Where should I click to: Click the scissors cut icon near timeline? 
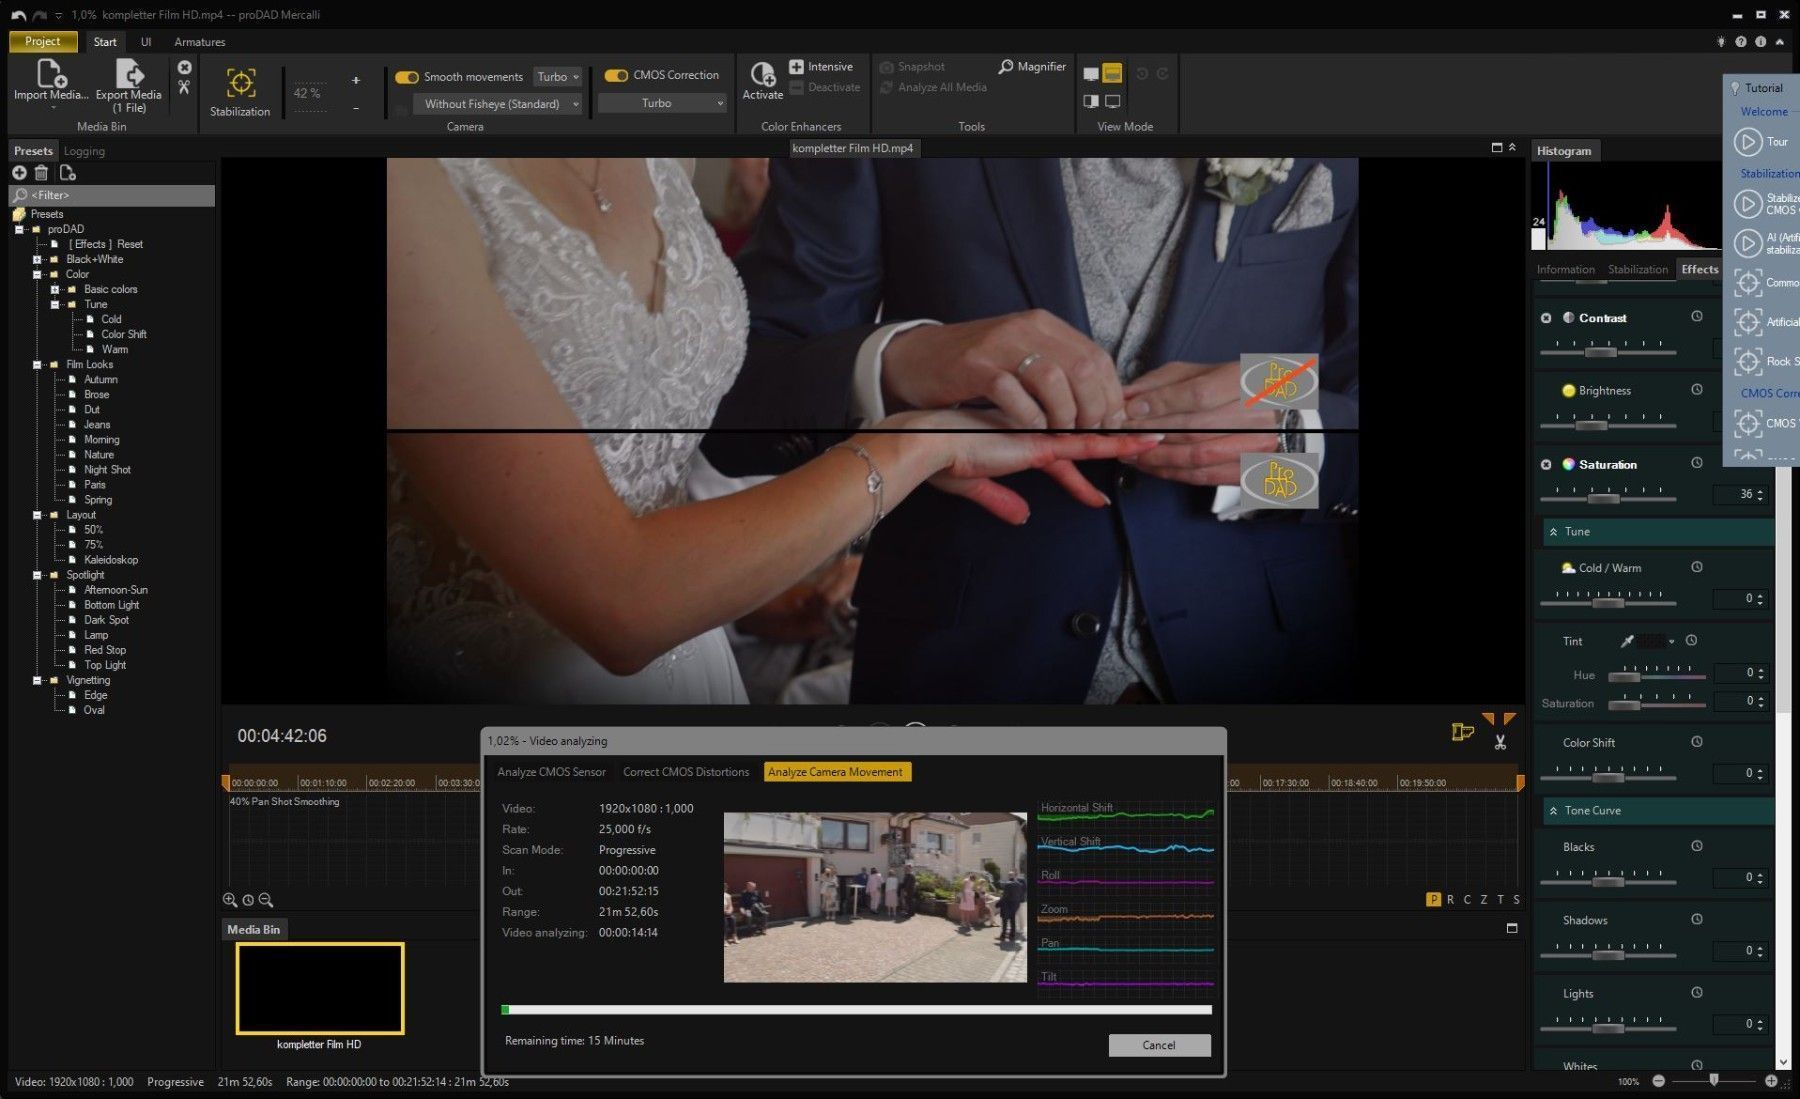pos(1500,742)
